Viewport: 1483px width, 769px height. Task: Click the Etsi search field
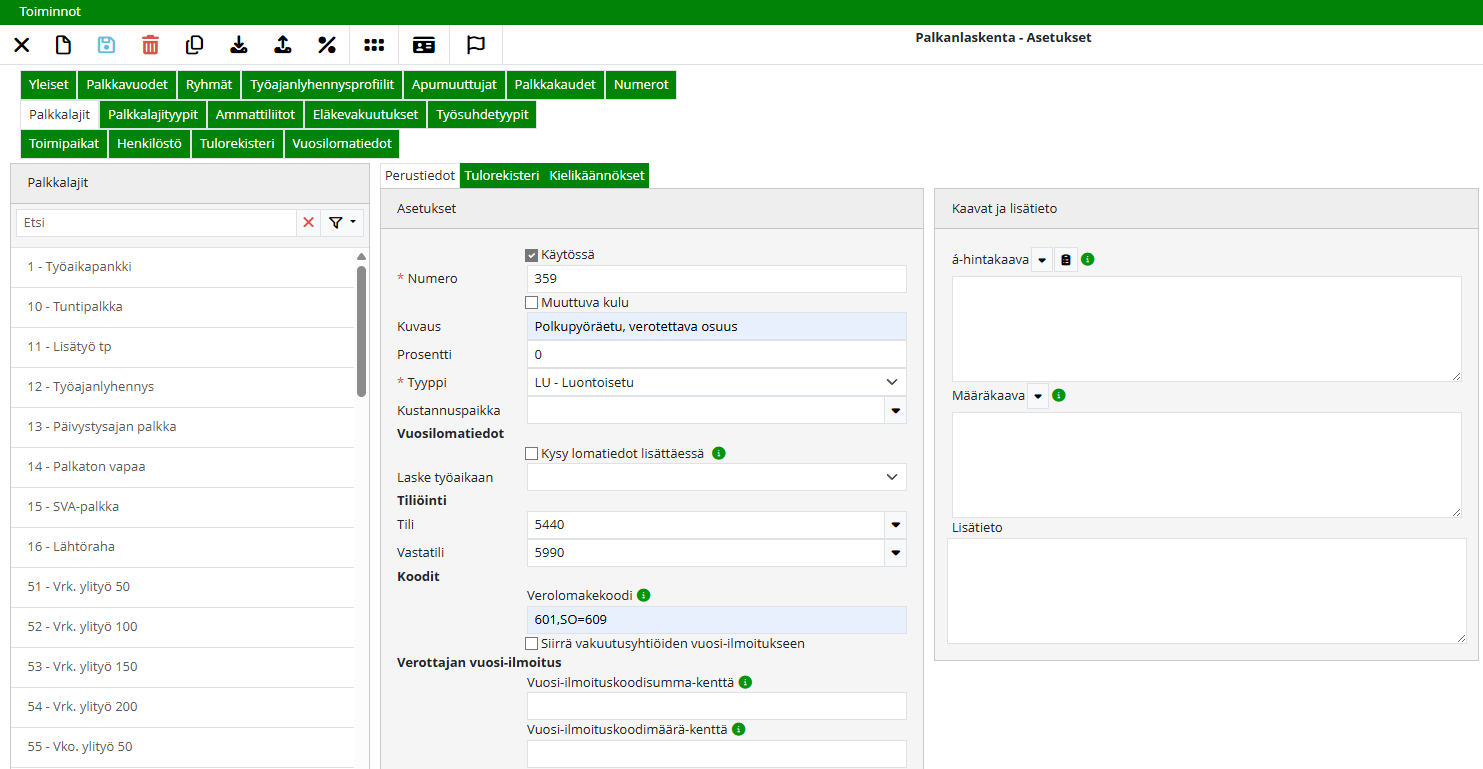(x=155, y=223)
